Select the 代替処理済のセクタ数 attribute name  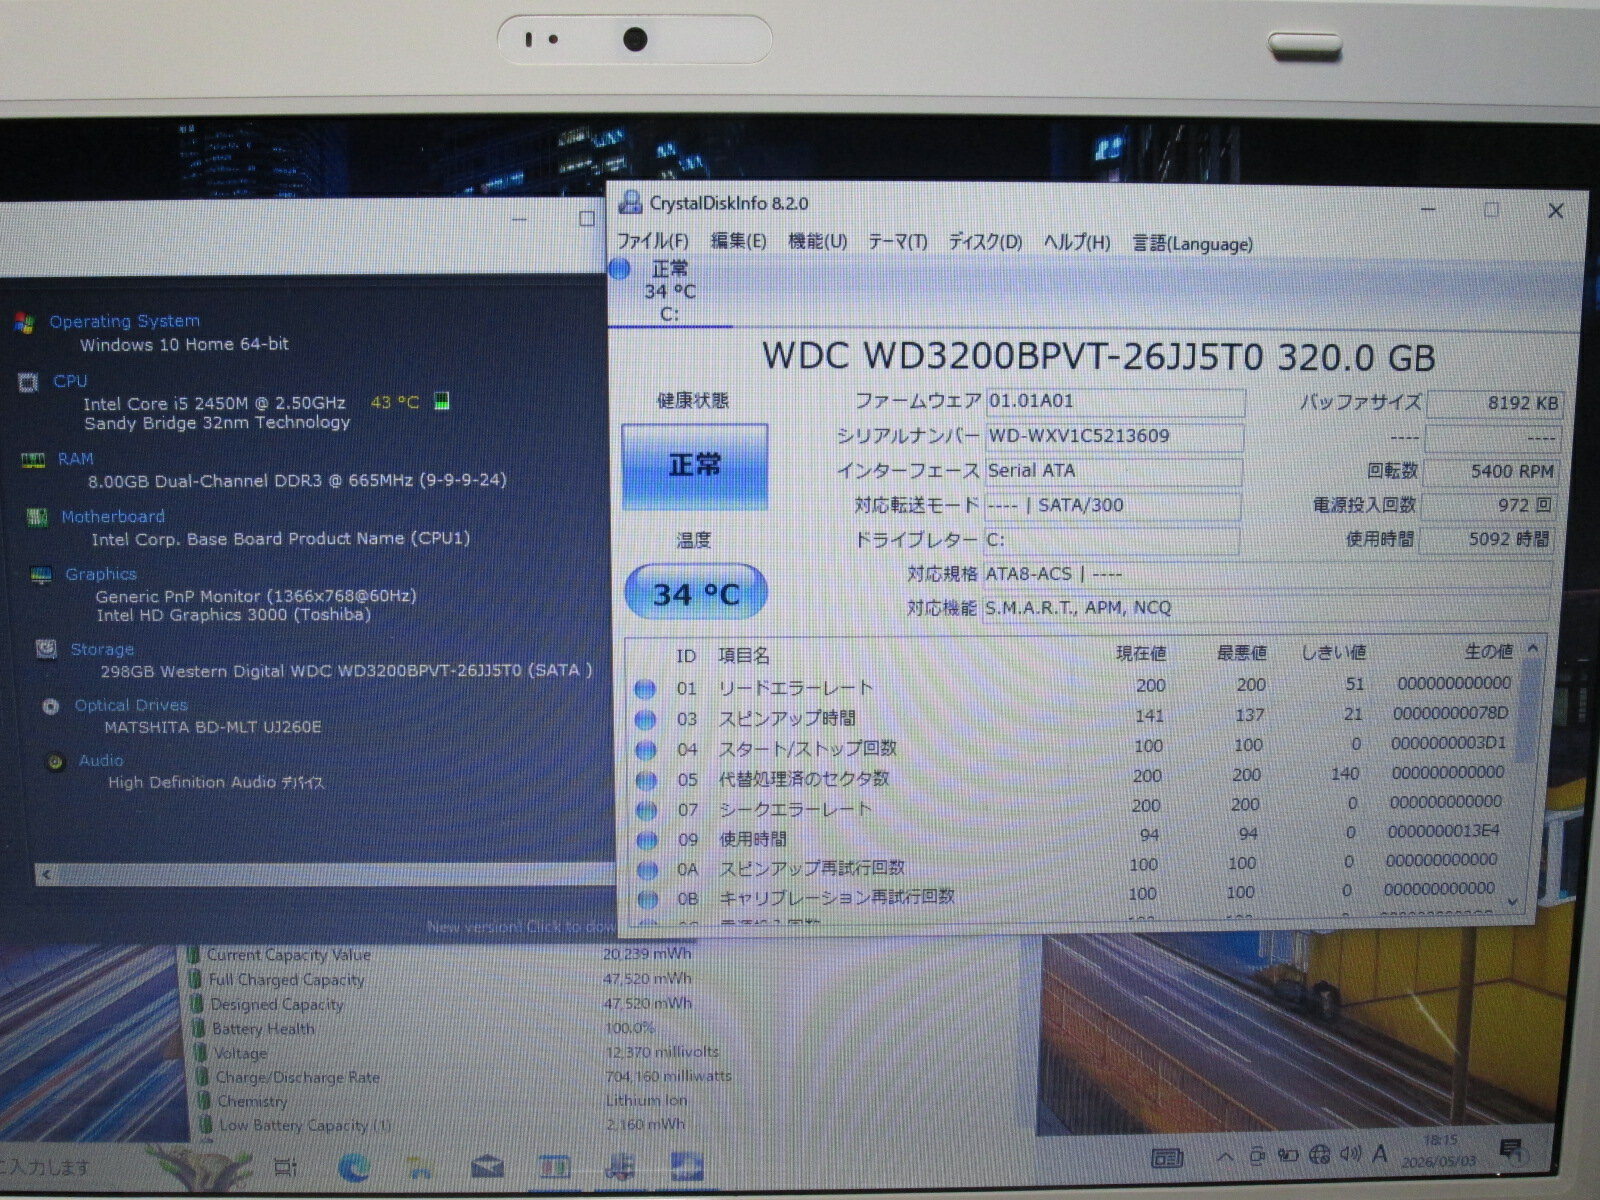click(x=804, y=778)
